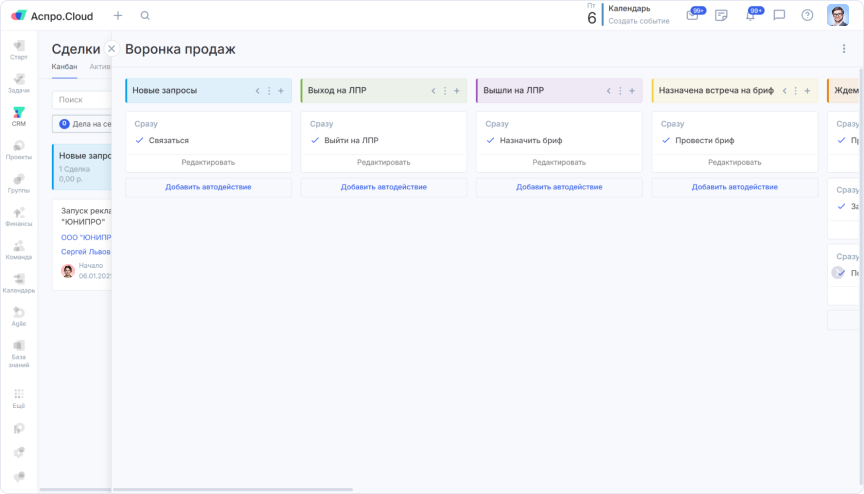The width and height of the screenshot is (864, 494).
Task: Open Задачи in the left sidebar
Action: [19, 83]
